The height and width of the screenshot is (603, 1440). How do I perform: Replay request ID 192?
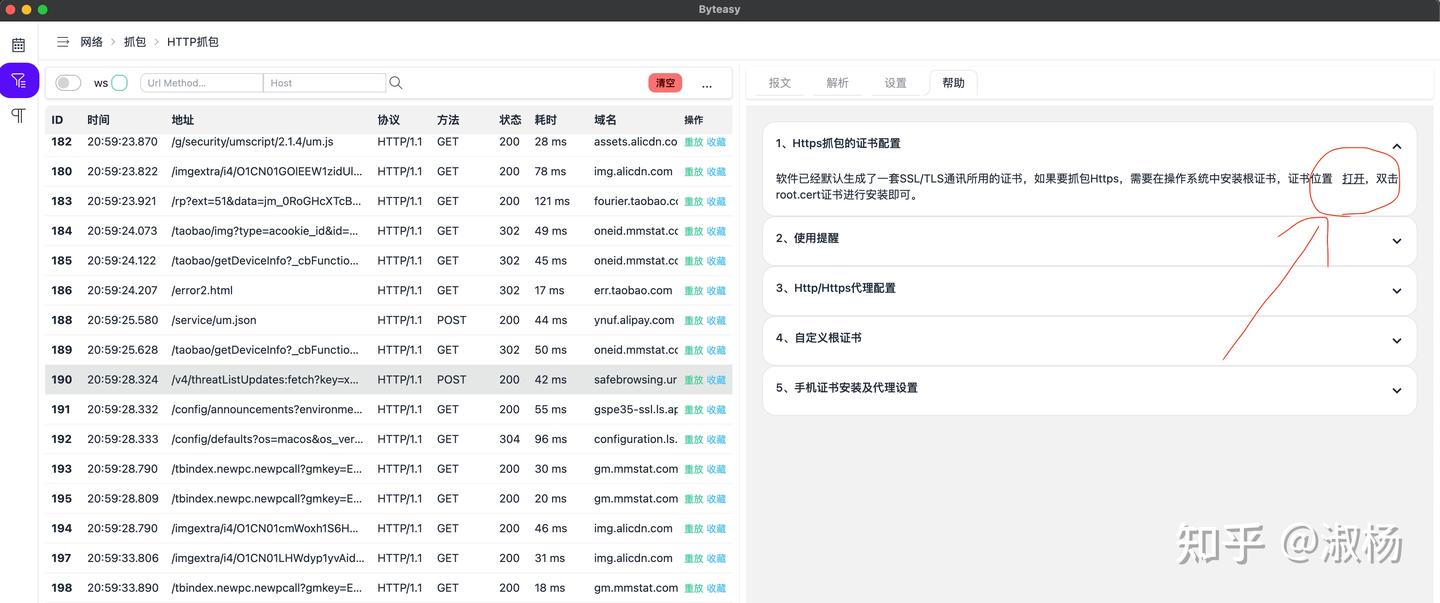[x=693, y=440]
